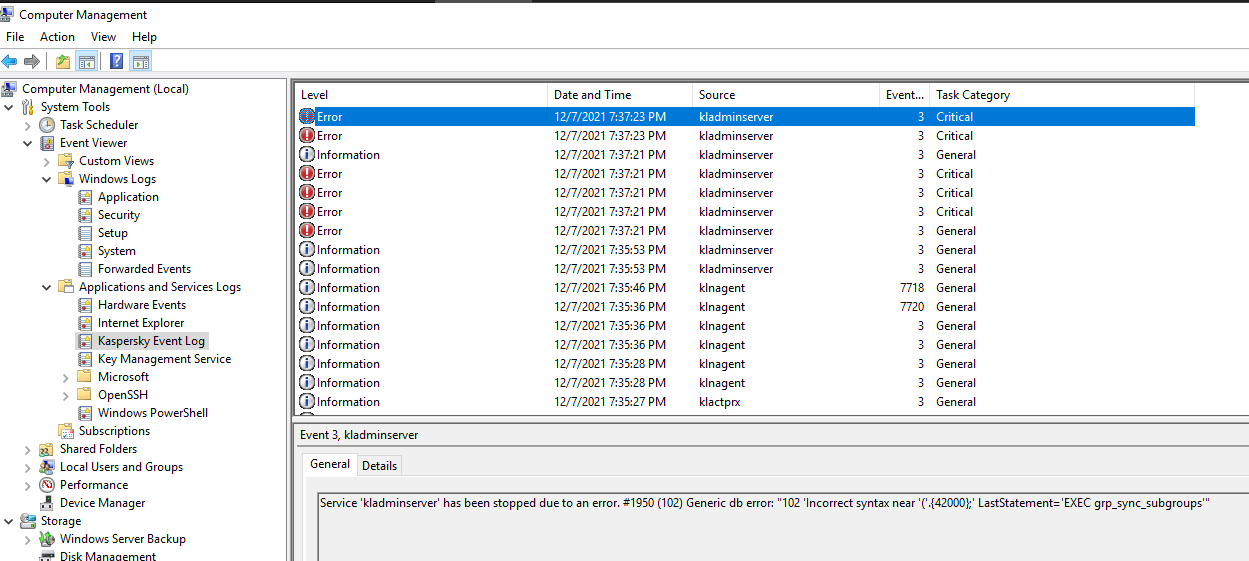The image size is (1249, 561).
Task: Click the blue Help toolbar icon
Action: coord(116,62)
